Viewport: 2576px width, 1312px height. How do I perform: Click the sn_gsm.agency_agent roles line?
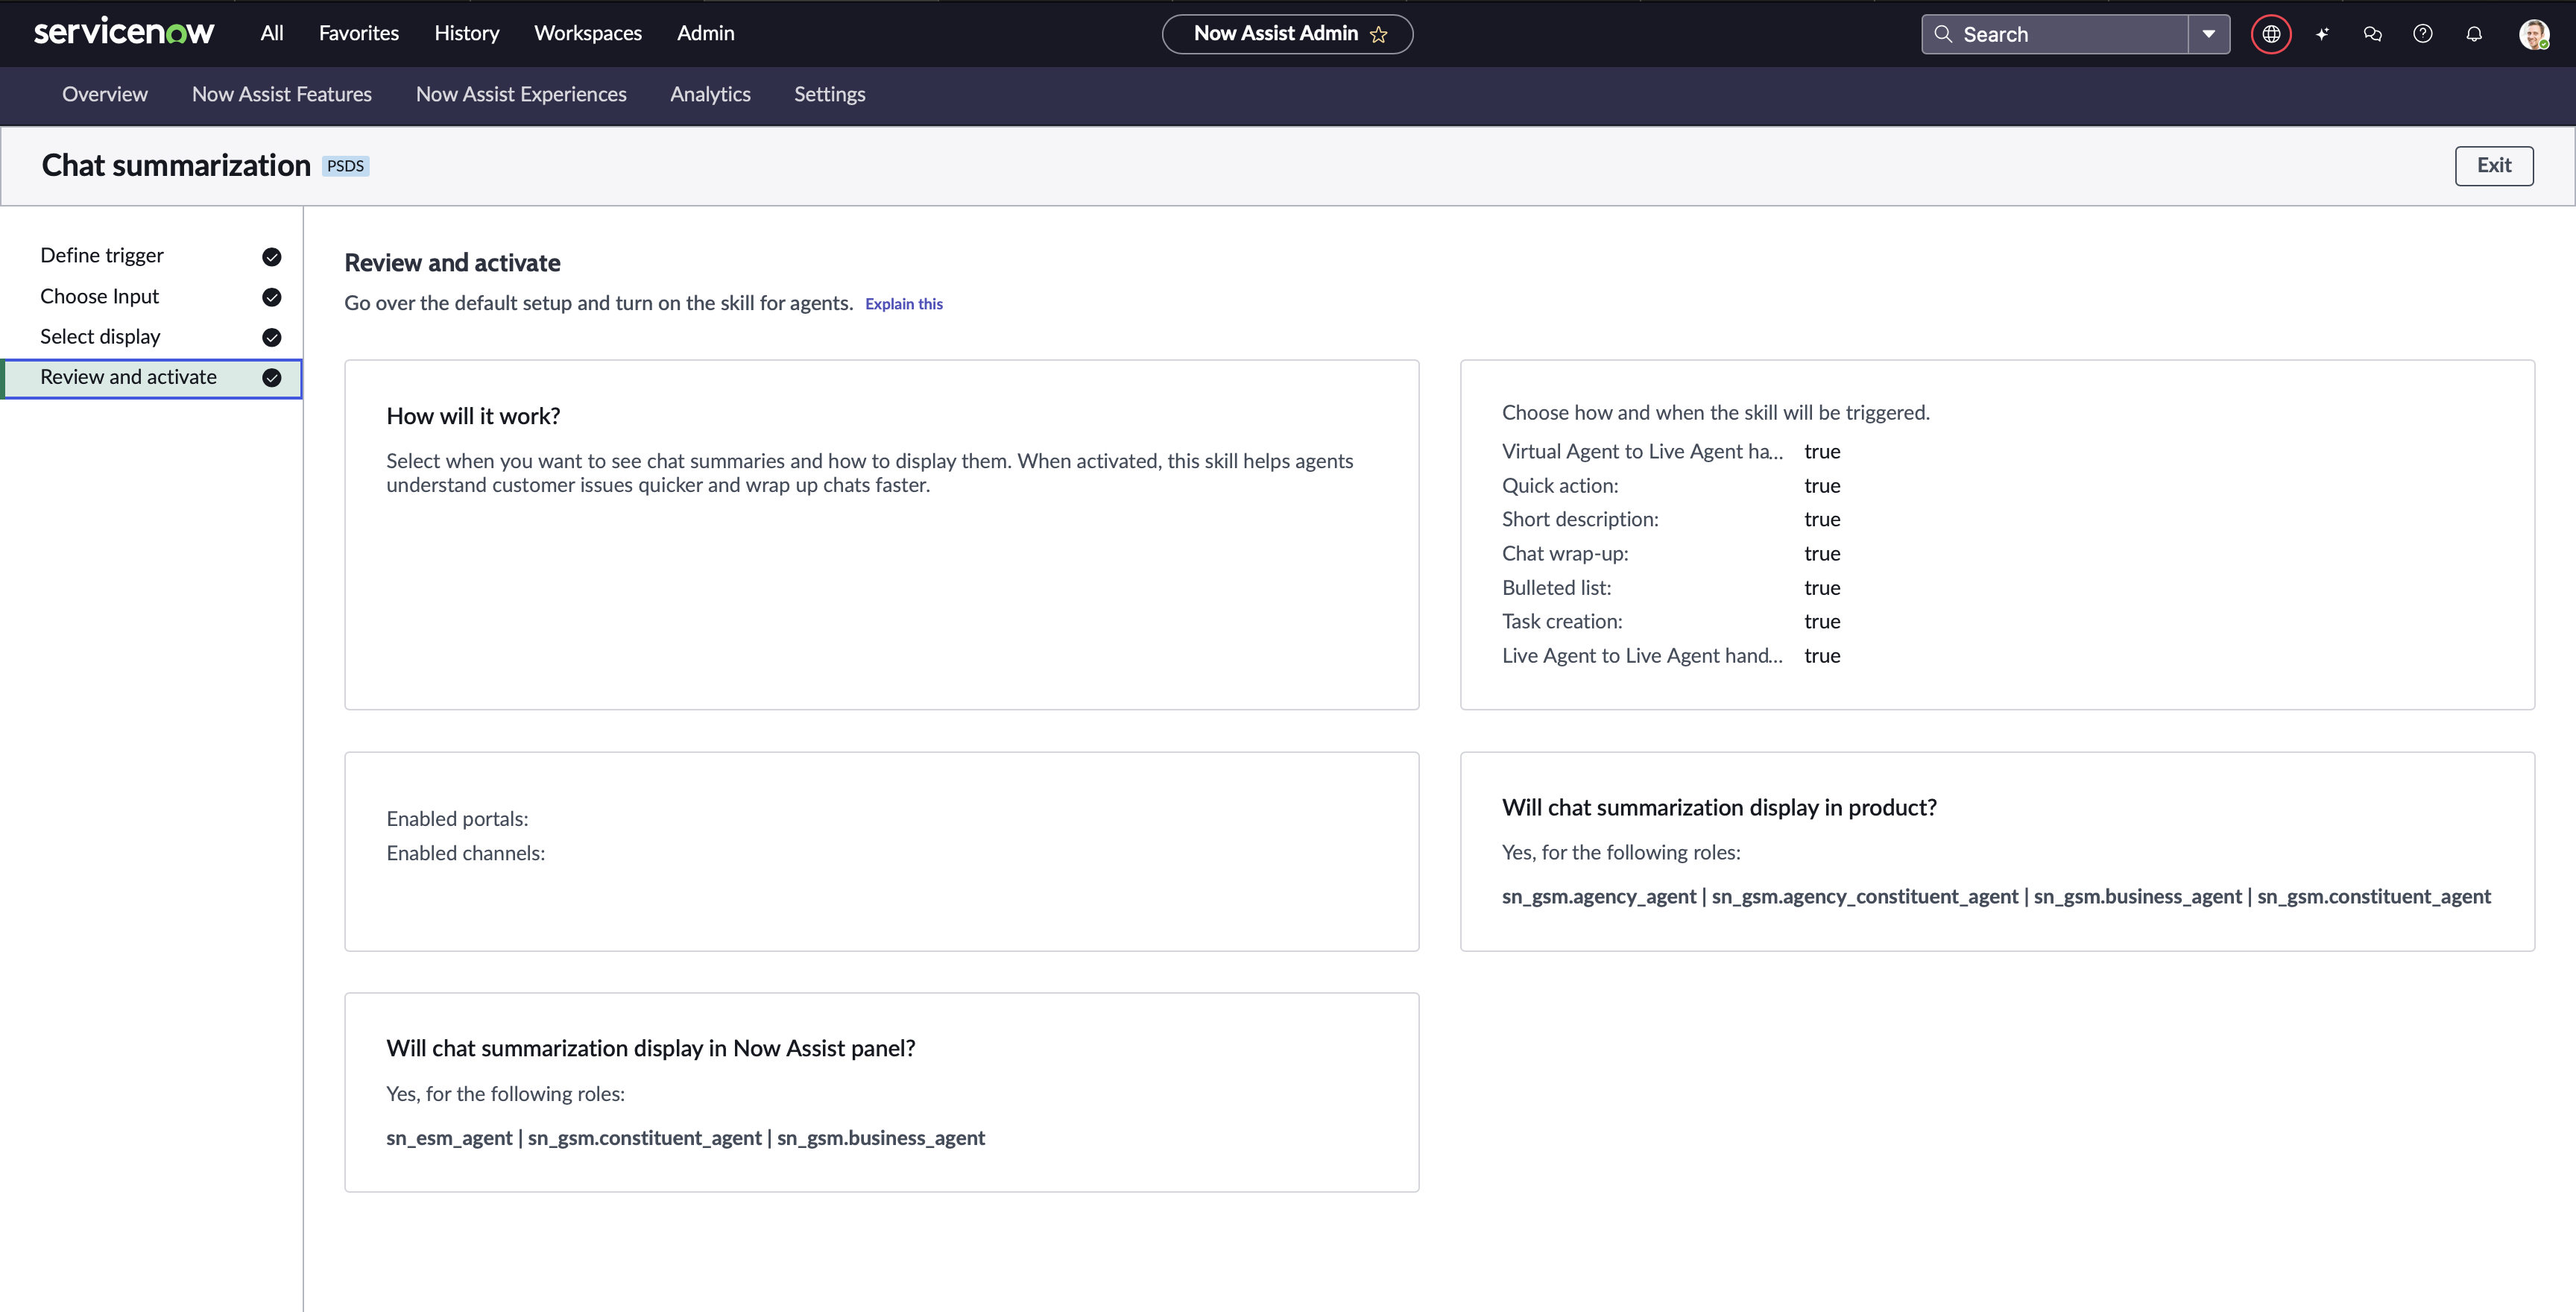pos(1996,896)
